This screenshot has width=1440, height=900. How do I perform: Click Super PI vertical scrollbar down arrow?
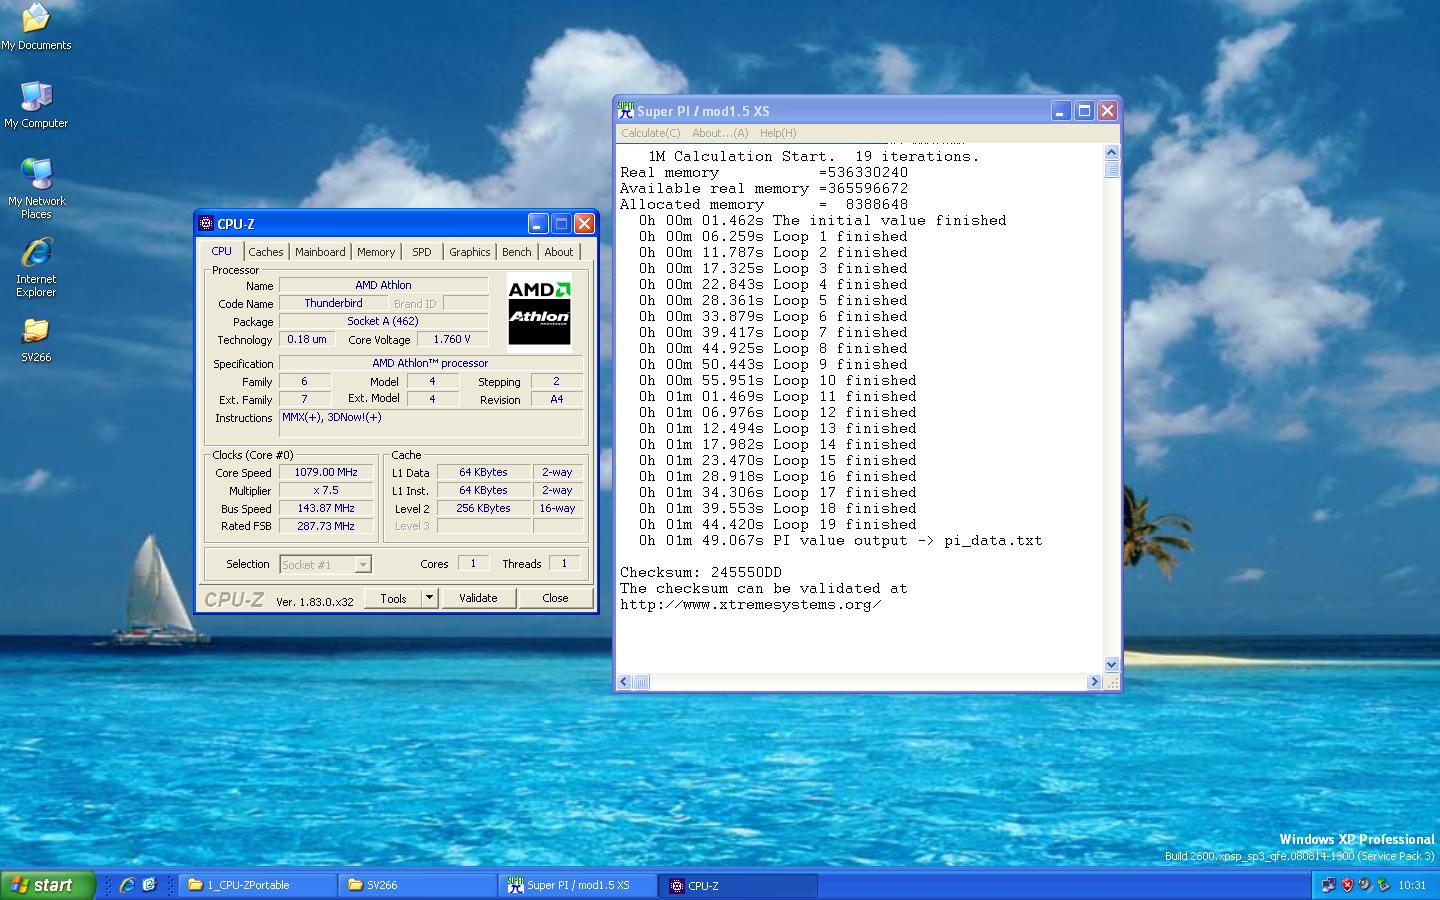coord(1111,665)
